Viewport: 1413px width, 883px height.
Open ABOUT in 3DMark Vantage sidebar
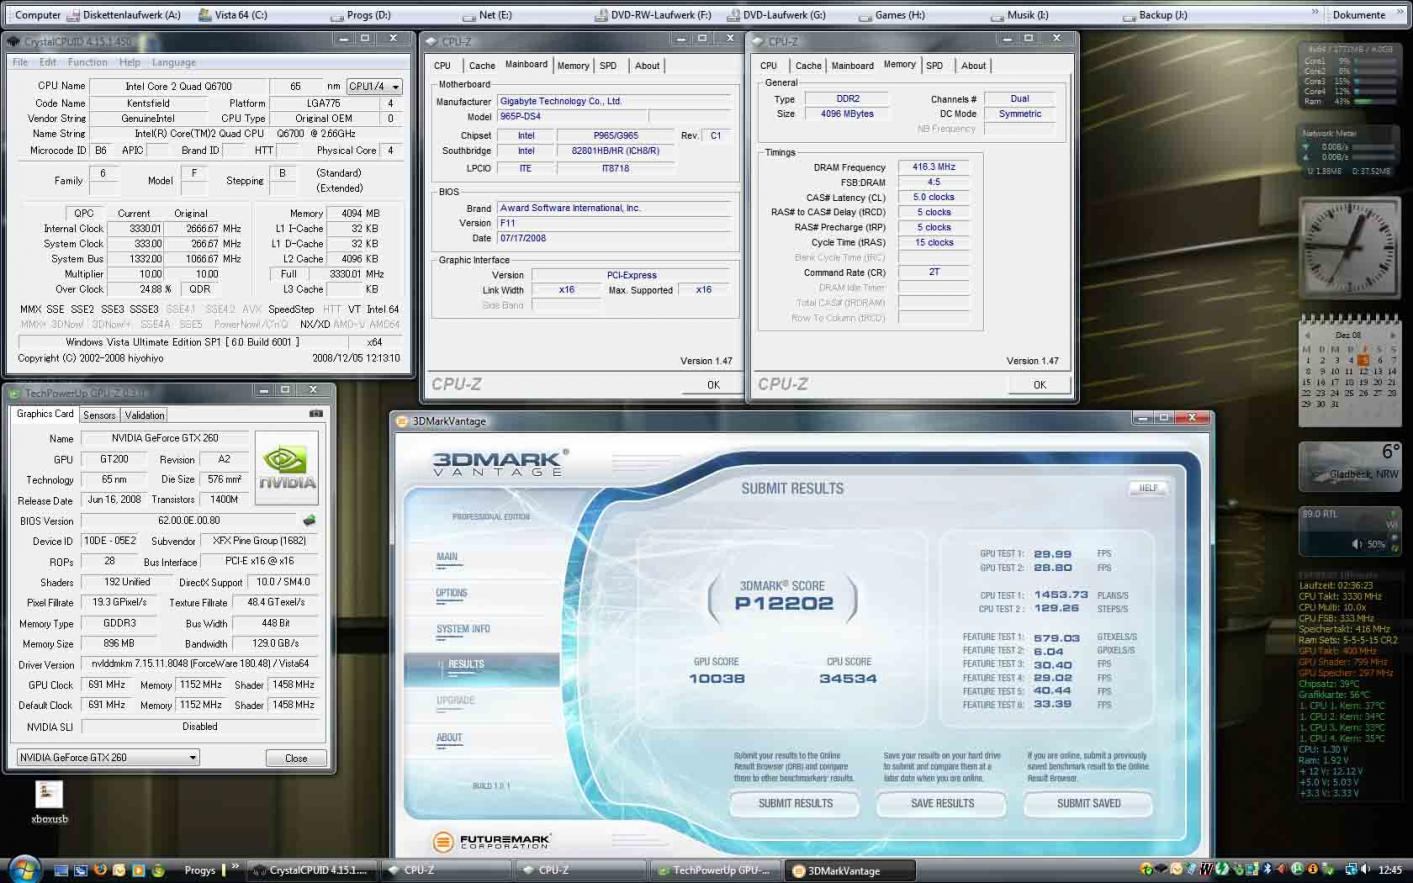[x=449, y=738]
